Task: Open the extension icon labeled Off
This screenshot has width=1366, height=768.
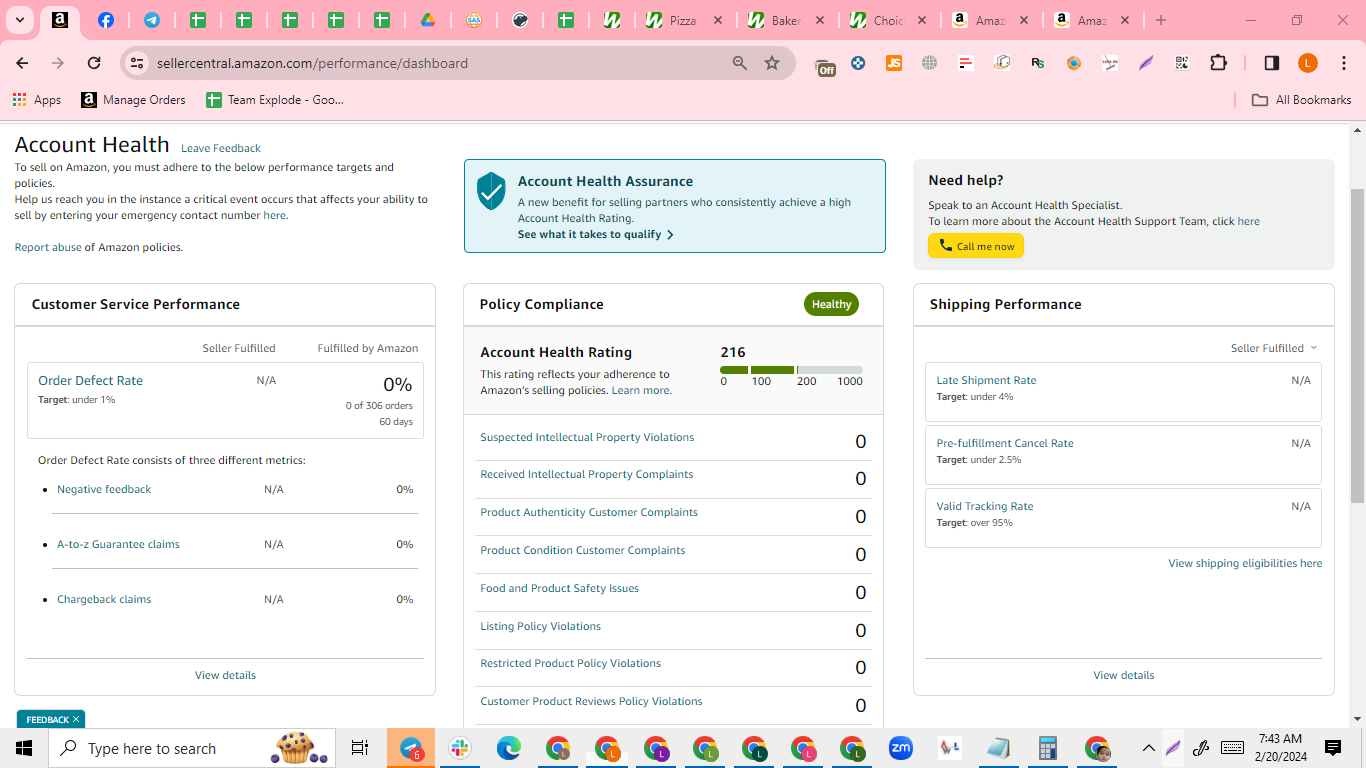Action: click(825, 65)
